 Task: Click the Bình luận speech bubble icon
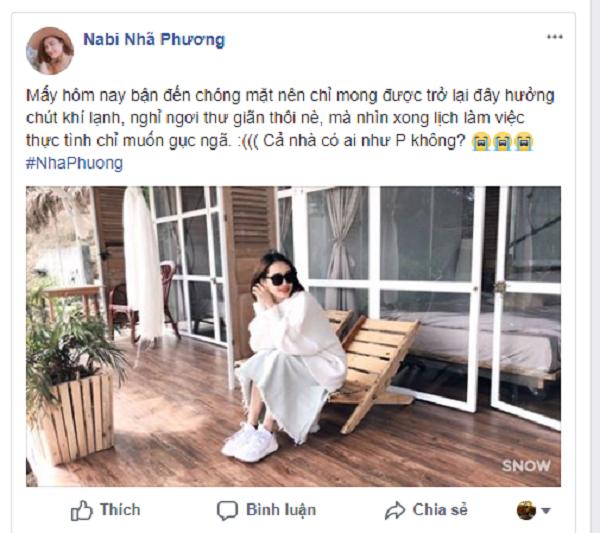[227, 511]
